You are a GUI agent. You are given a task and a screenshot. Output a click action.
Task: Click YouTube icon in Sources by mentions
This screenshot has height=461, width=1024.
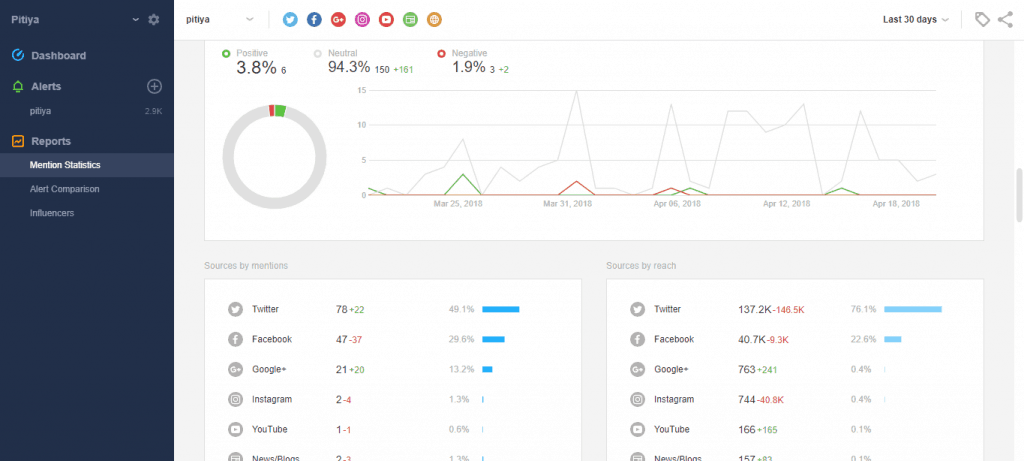coord(236,430)
